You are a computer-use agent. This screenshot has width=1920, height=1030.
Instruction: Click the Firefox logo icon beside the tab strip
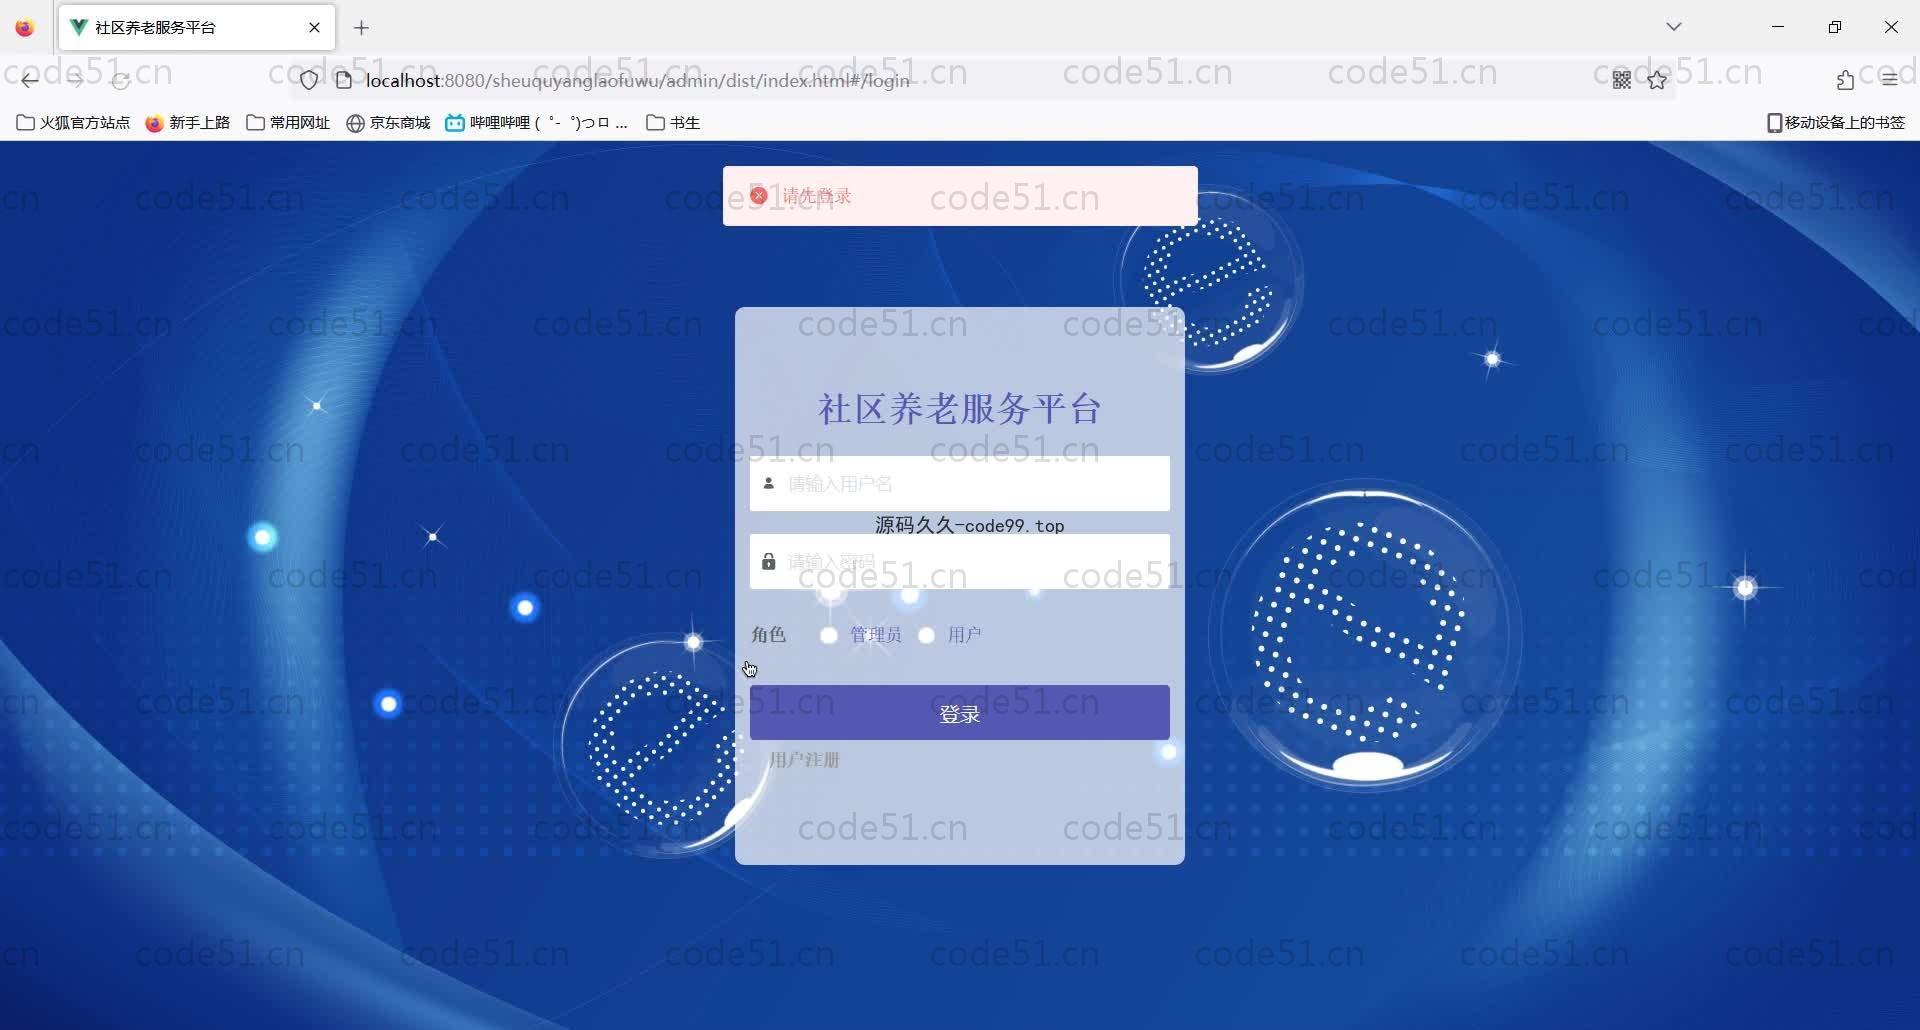(25, 28)
